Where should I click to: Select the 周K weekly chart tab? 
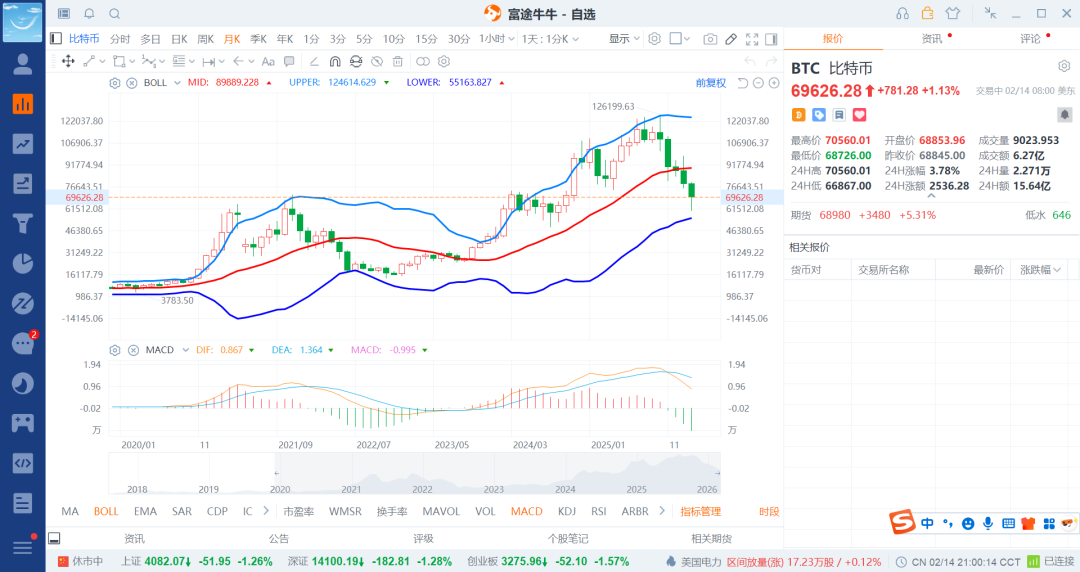[205, 39]
